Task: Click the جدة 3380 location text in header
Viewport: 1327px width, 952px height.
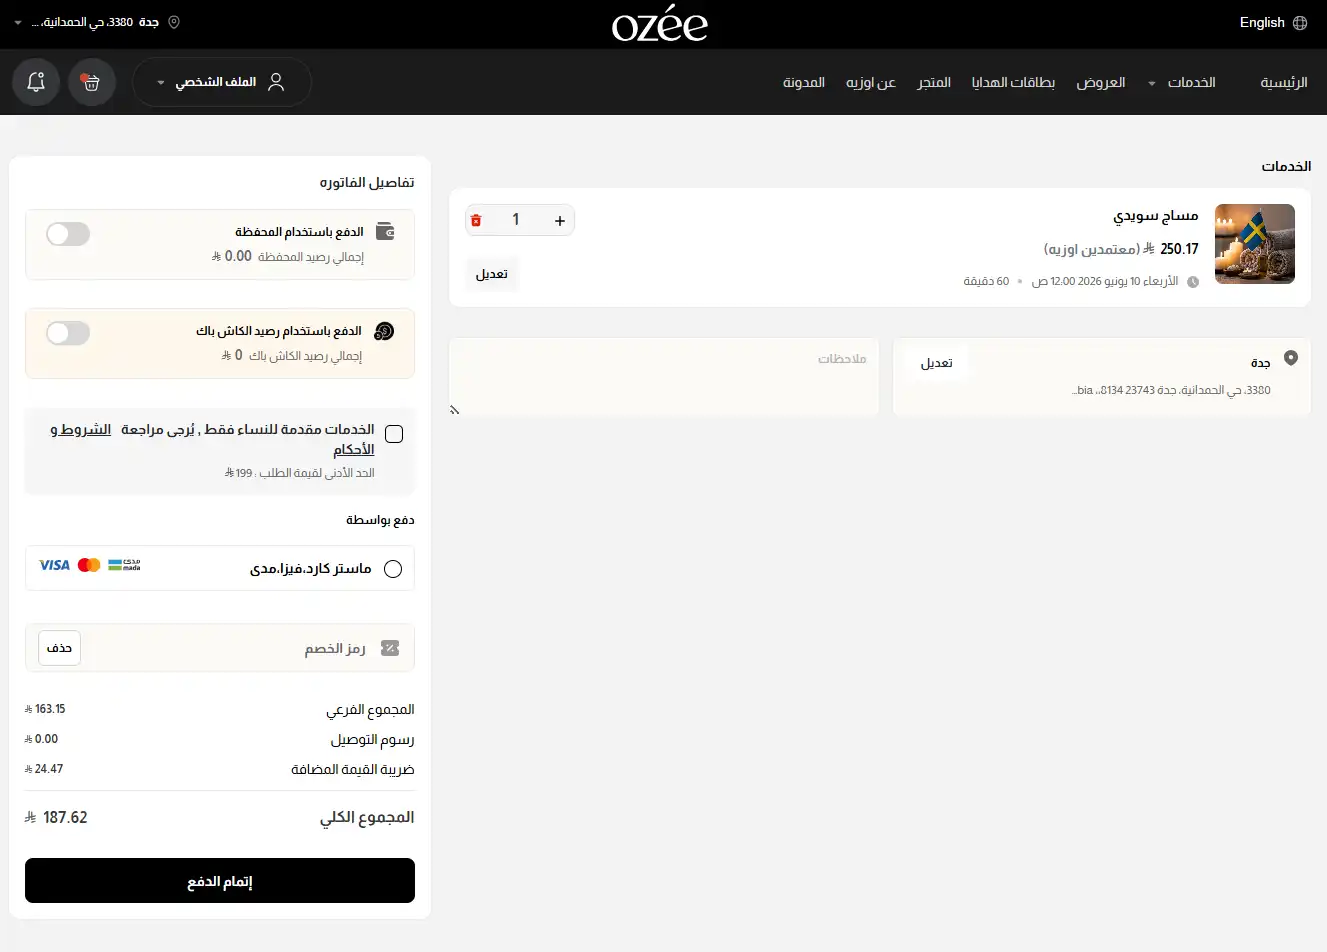Action: pyautogui.click(x=95, y=22)
